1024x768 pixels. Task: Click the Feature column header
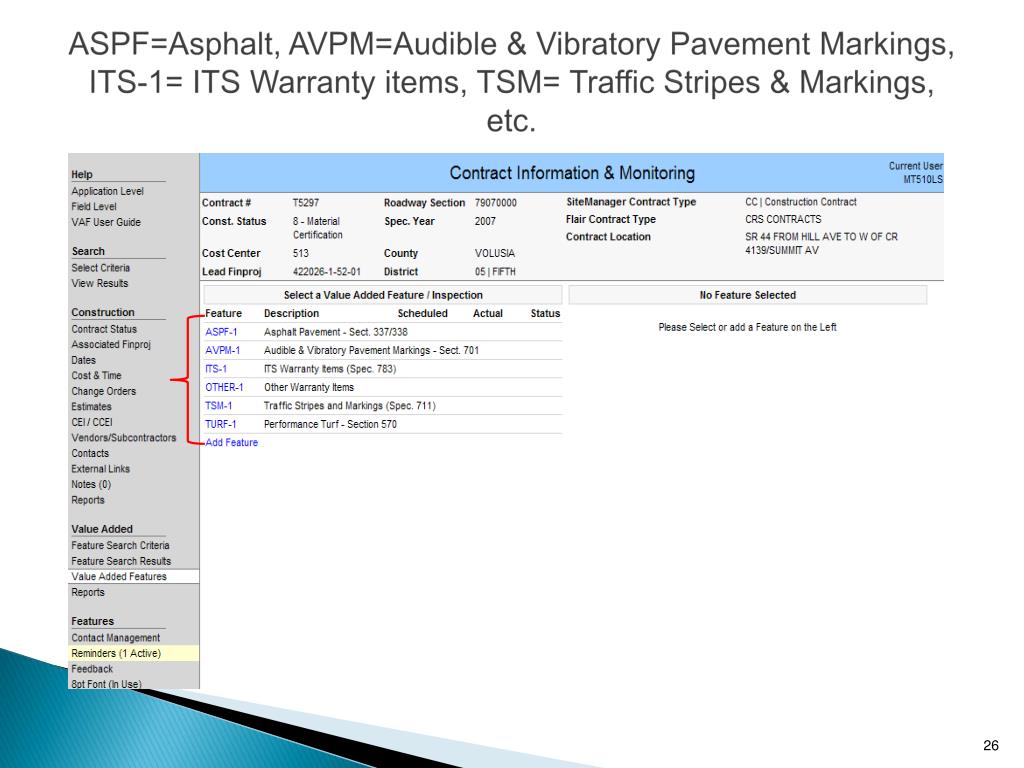tap(223, 313)
